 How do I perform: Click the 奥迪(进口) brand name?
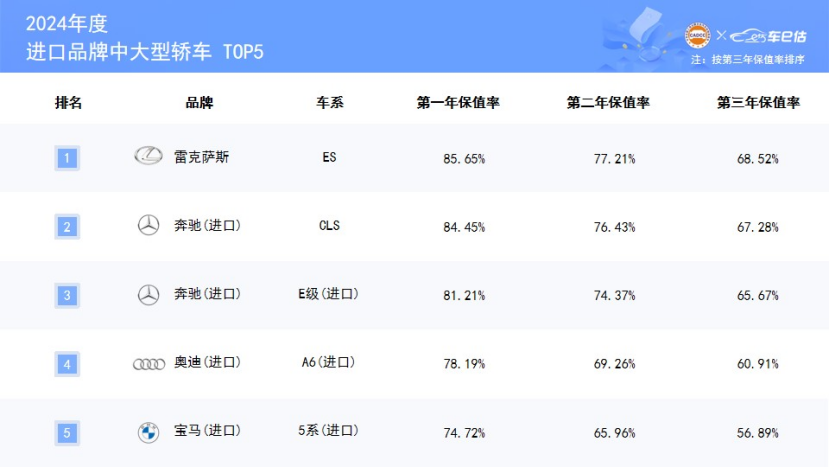(207, 363)
